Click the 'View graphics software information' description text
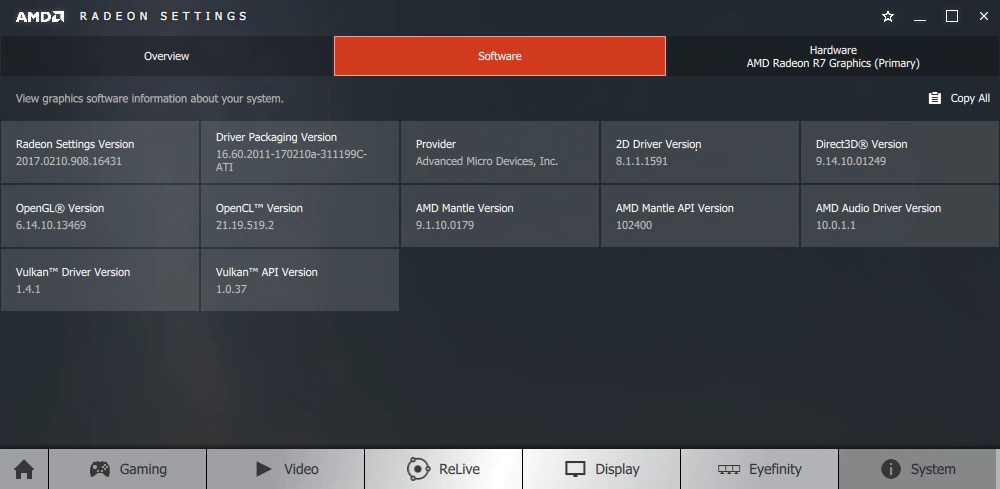 click(x=150, y=99)
